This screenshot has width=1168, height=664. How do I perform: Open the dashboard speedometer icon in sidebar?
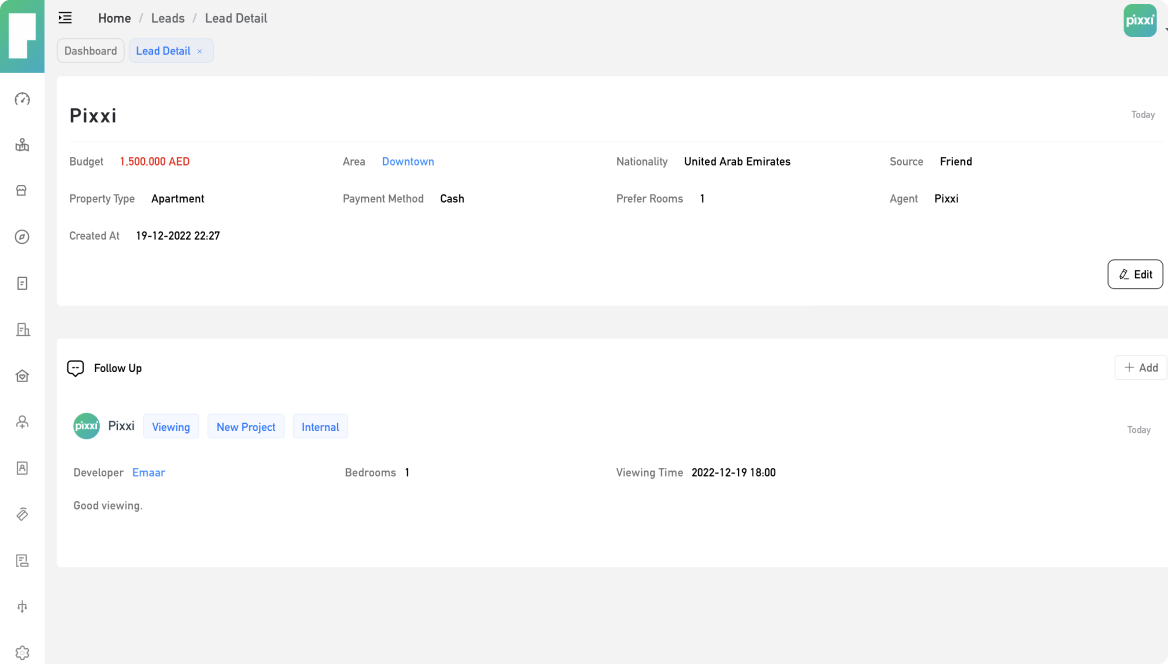tap(22, 99)
